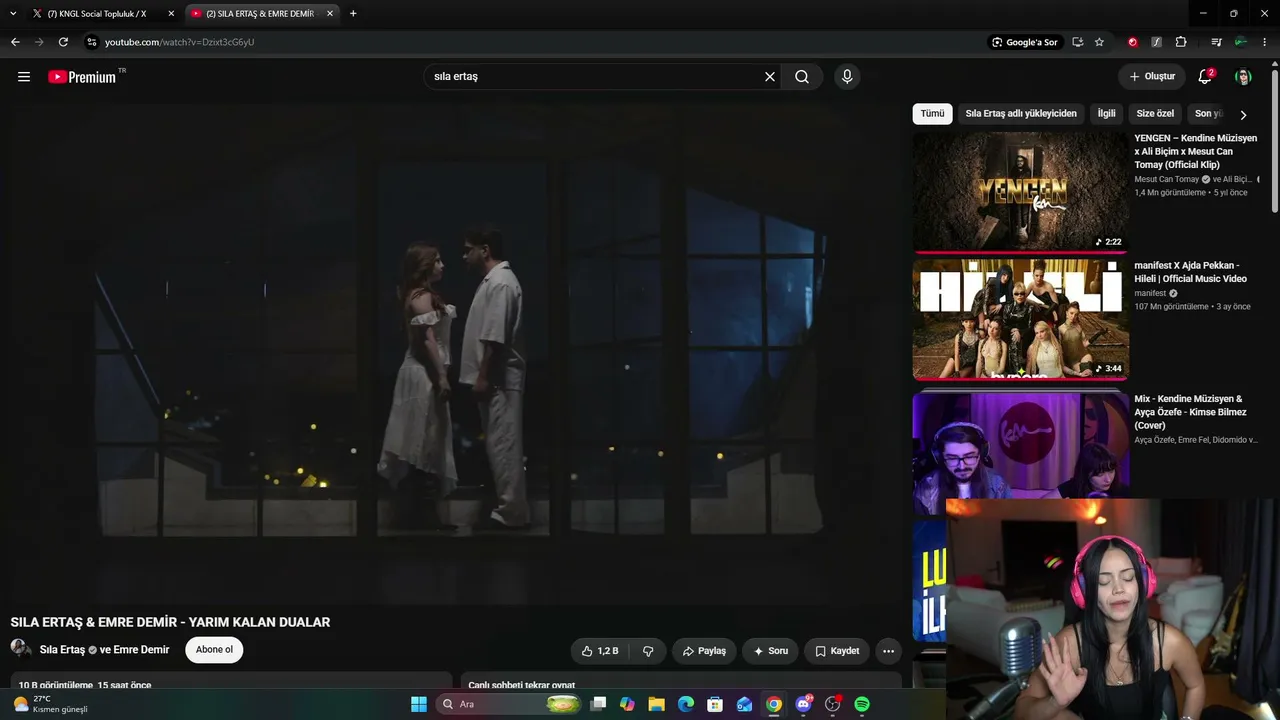Open Task View from the taskbar
This screenshot has width=1280, height=720.
598,704
